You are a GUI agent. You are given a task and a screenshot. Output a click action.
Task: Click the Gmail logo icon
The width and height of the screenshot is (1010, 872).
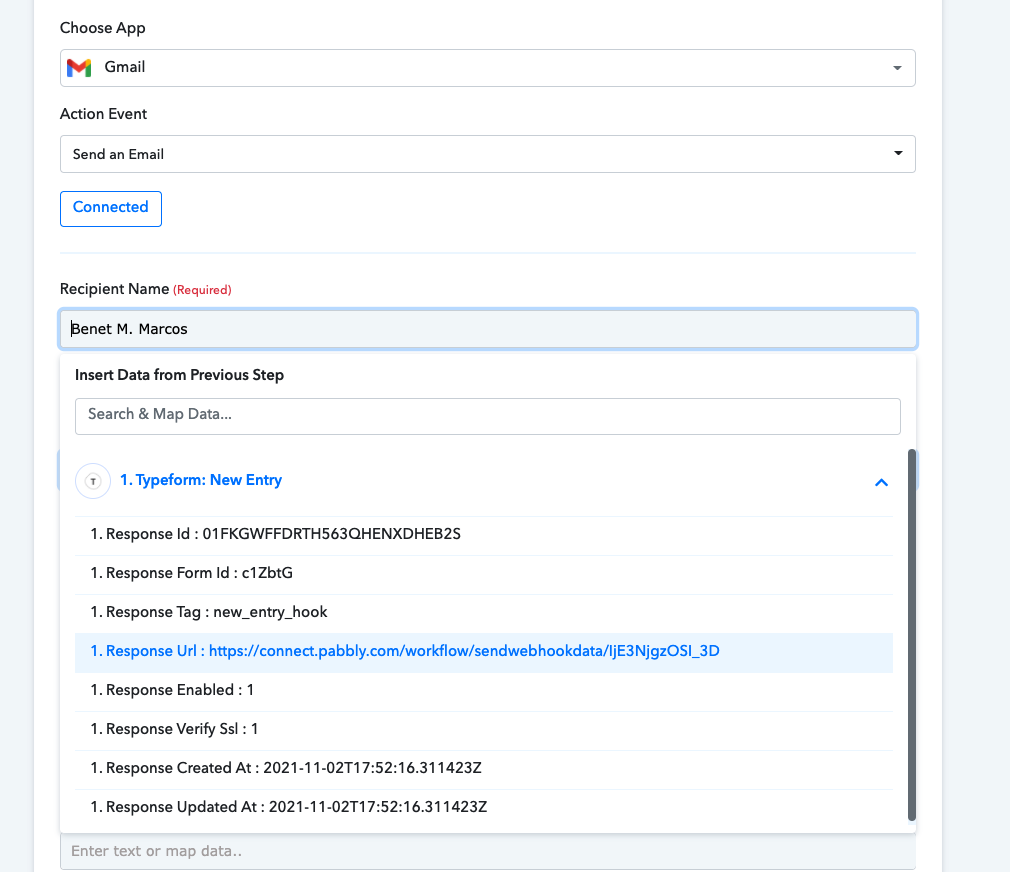pyautogui.click(x=79, y=68)
